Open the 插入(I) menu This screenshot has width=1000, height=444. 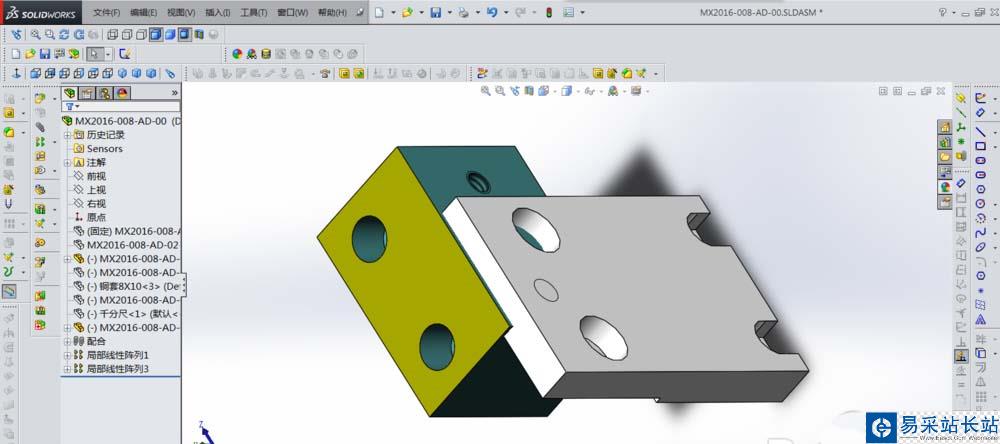[x=218, y=13]
